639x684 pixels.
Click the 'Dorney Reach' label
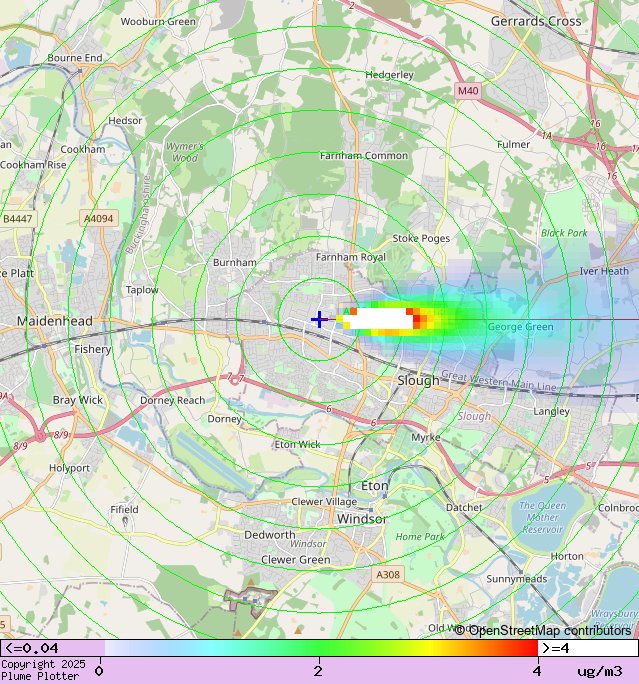173,400
